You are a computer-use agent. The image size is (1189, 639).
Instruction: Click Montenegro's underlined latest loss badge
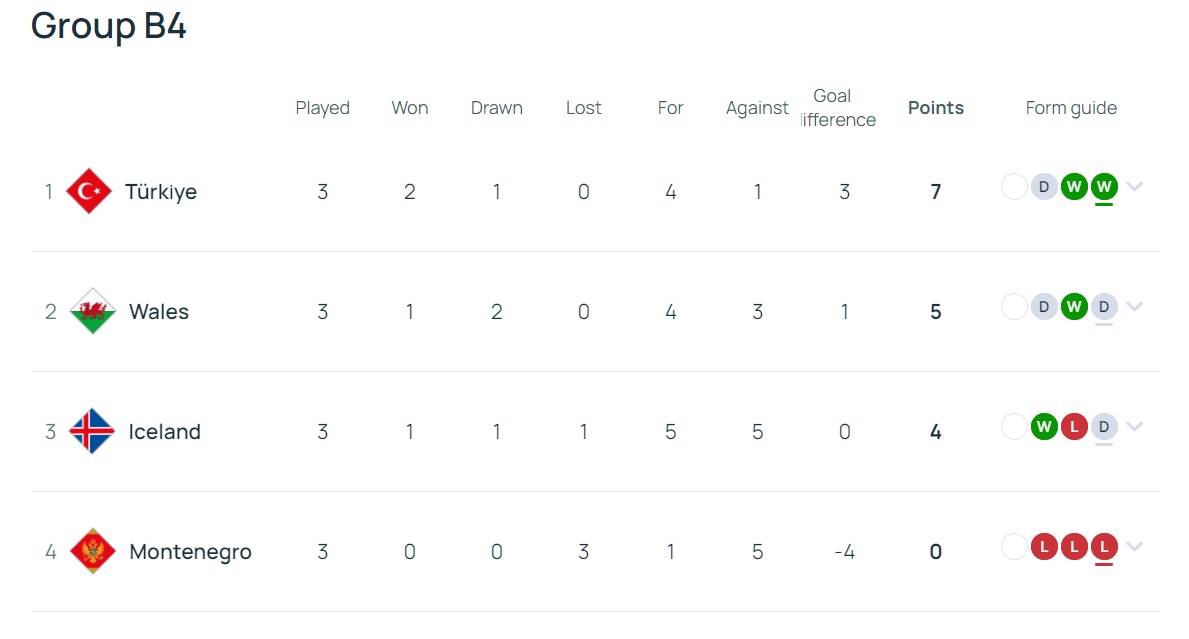[1104, 547]
